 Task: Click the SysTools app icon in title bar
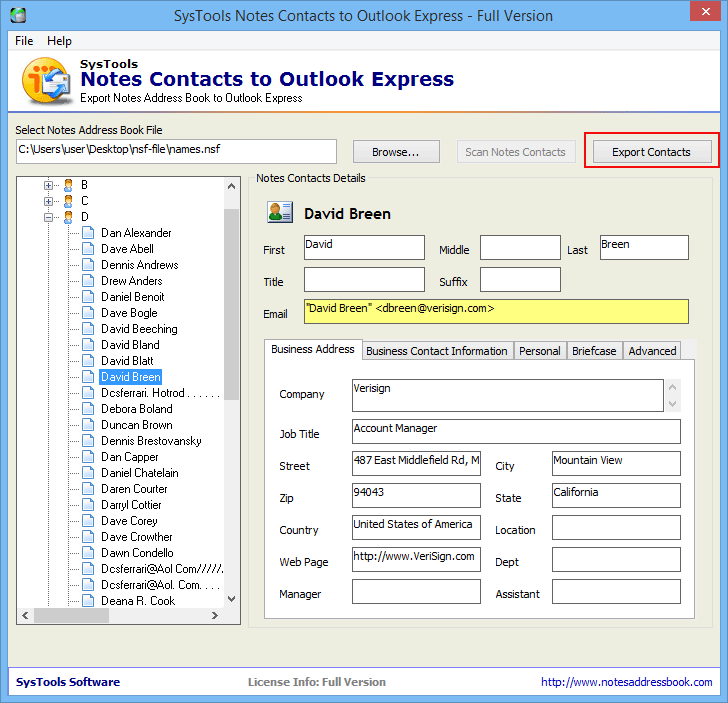(18, 15)
